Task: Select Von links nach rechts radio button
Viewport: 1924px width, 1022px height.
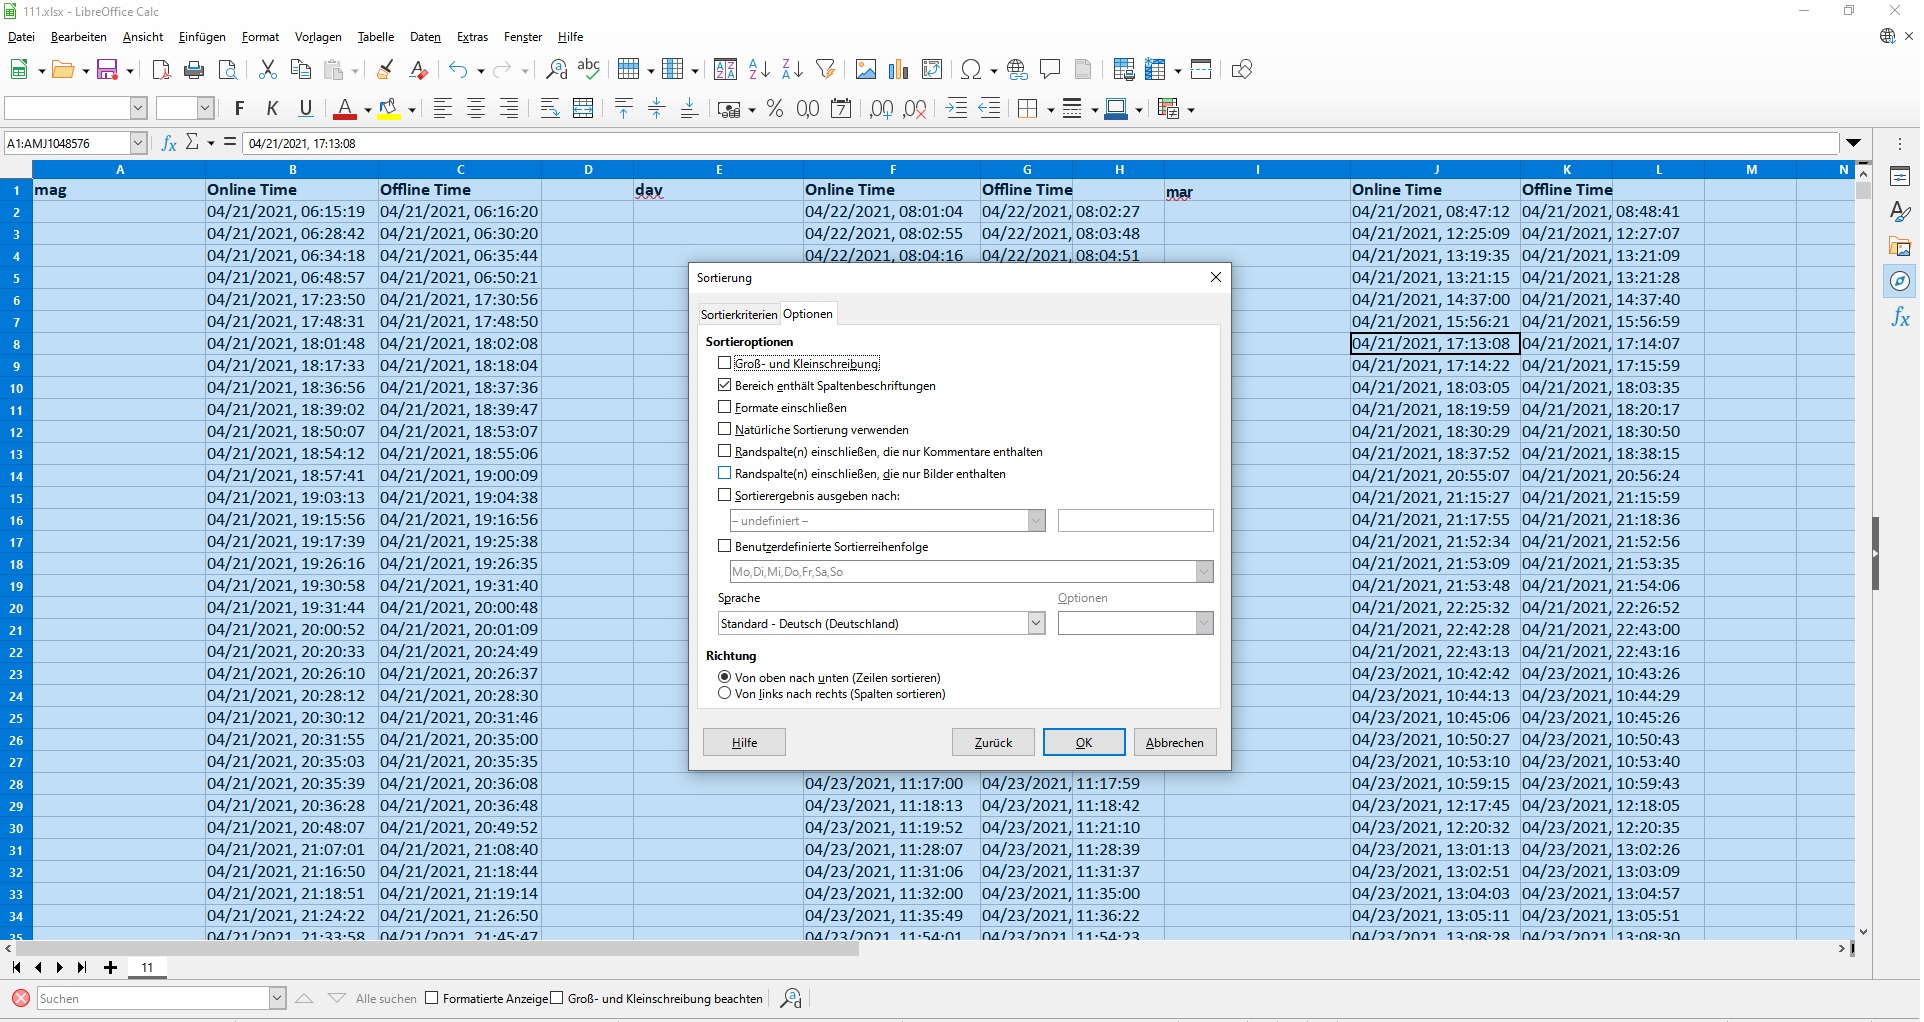Action: 725,693
